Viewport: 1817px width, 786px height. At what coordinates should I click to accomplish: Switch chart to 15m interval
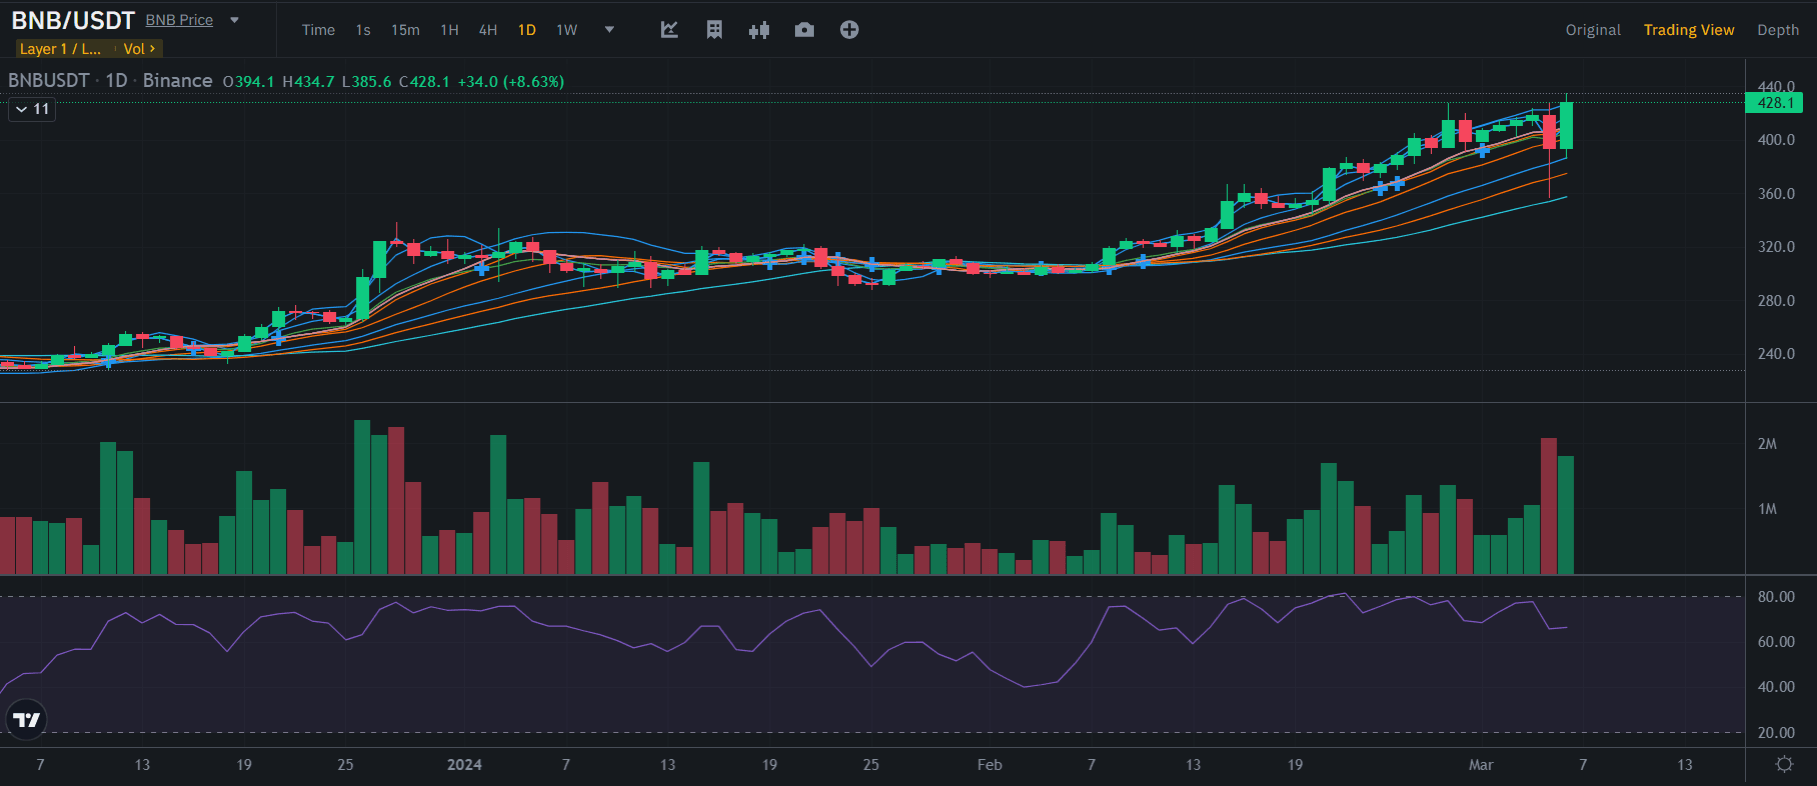(405, 30)
